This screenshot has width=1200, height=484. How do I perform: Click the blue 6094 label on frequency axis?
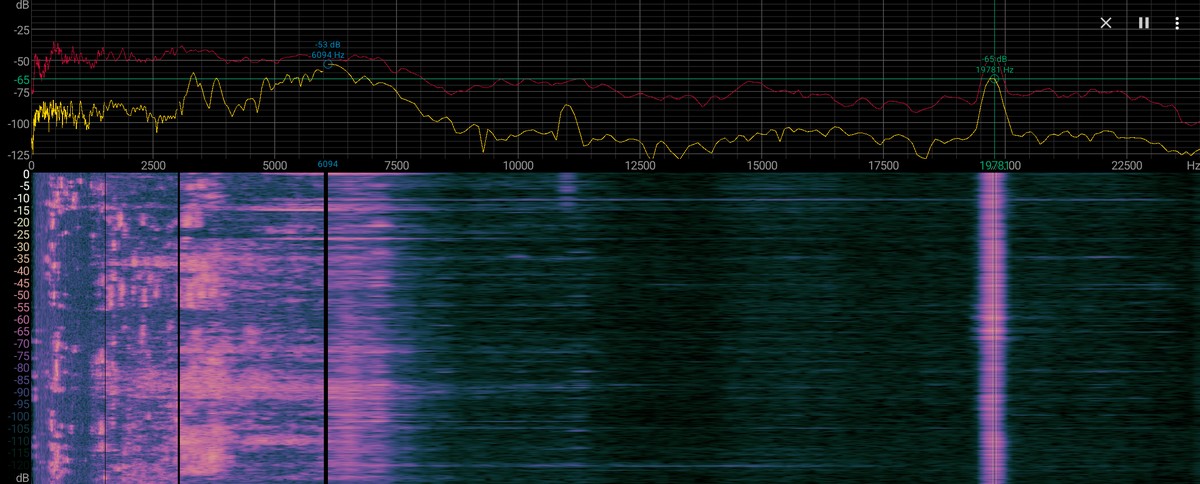(328, 164)
